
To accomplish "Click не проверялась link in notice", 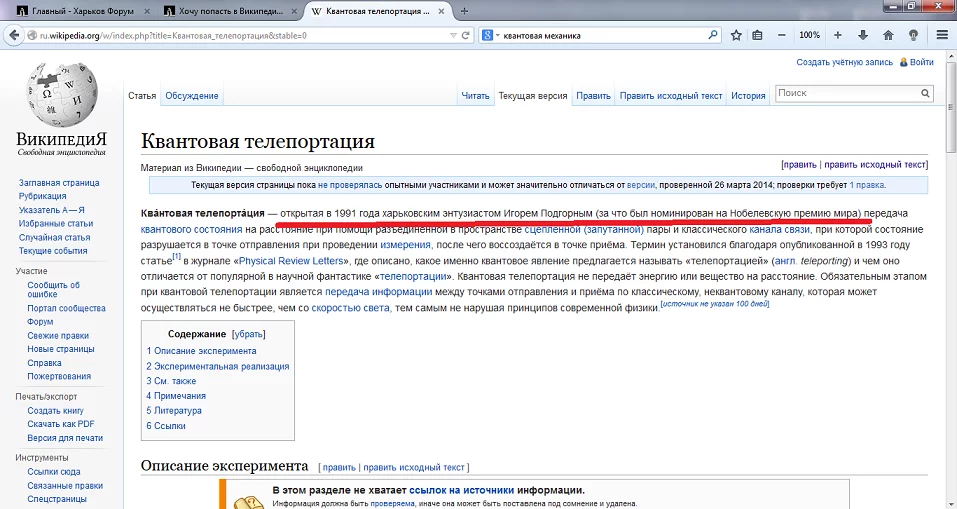I will point(350,185).
